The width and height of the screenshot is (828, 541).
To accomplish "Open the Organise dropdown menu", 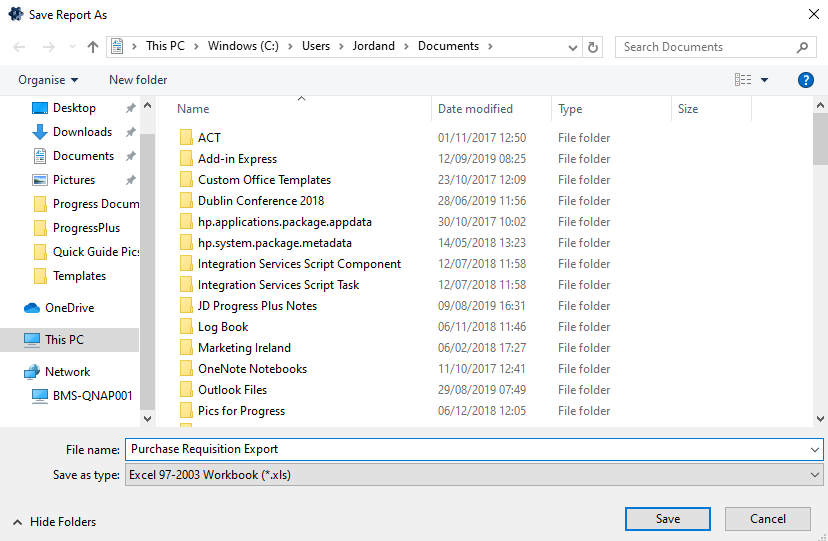I will click(x=48, y=80).
